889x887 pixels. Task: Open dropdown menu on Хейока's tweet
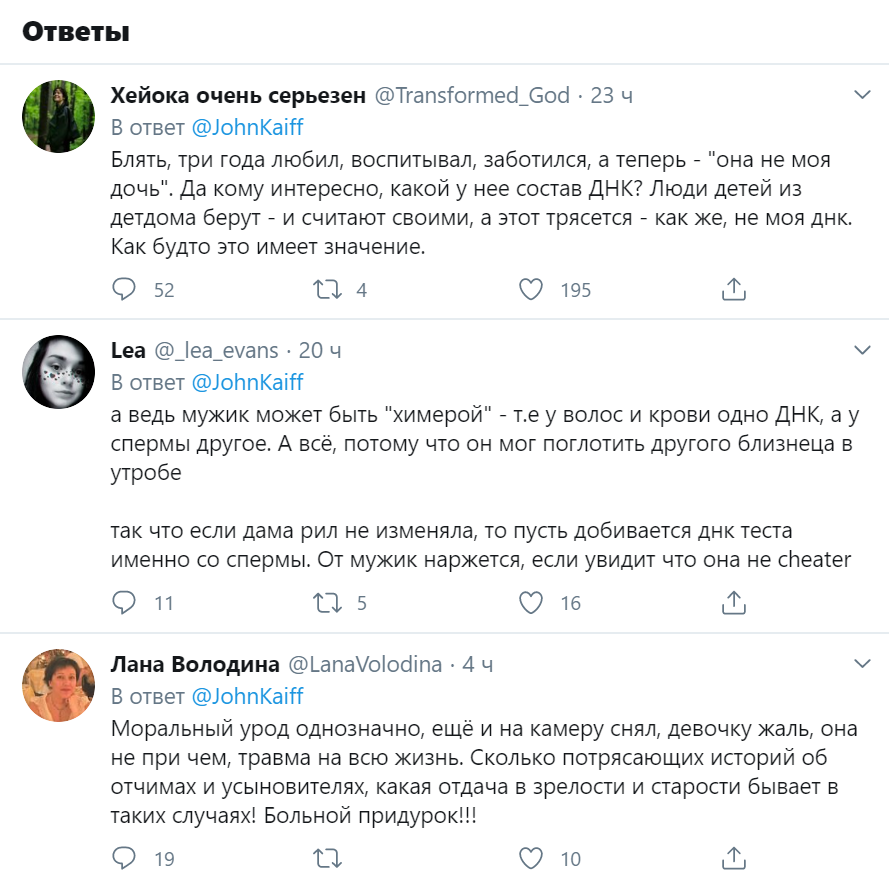coord(861,95)
